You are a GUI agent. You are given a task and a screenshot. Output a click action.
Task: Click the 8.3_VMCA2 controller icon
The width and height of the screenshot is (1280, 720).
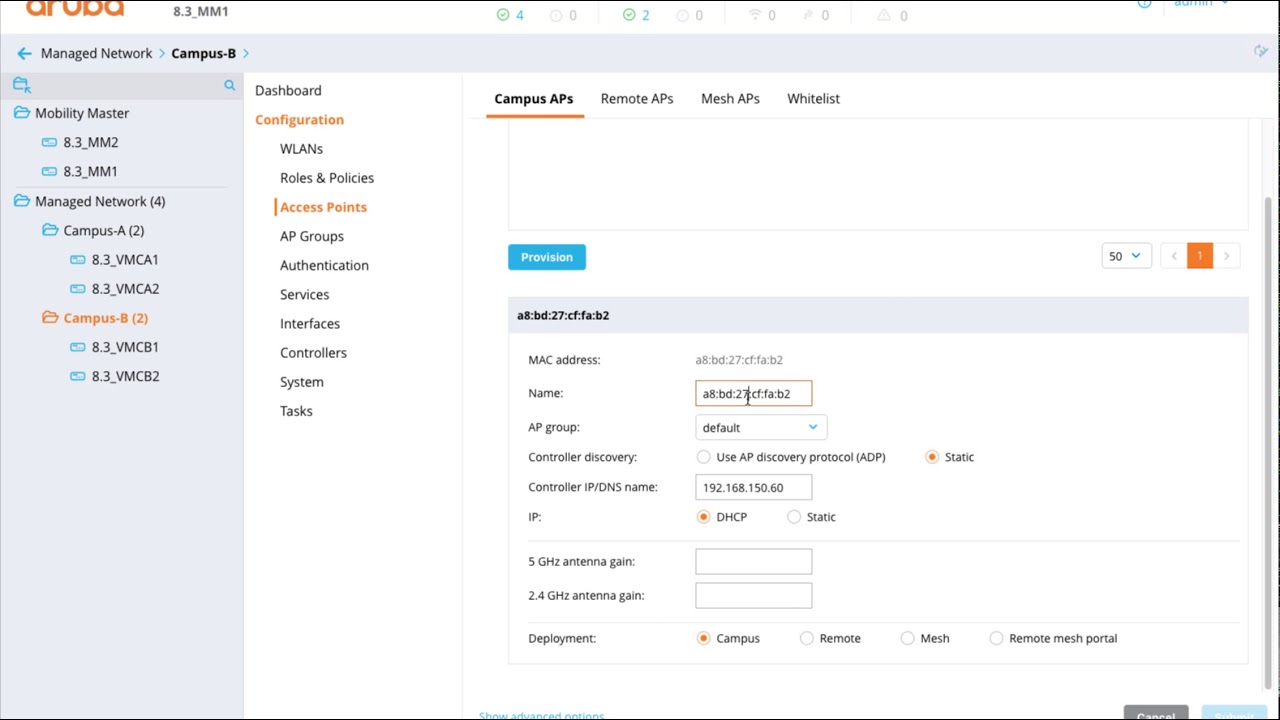(78, 288)
